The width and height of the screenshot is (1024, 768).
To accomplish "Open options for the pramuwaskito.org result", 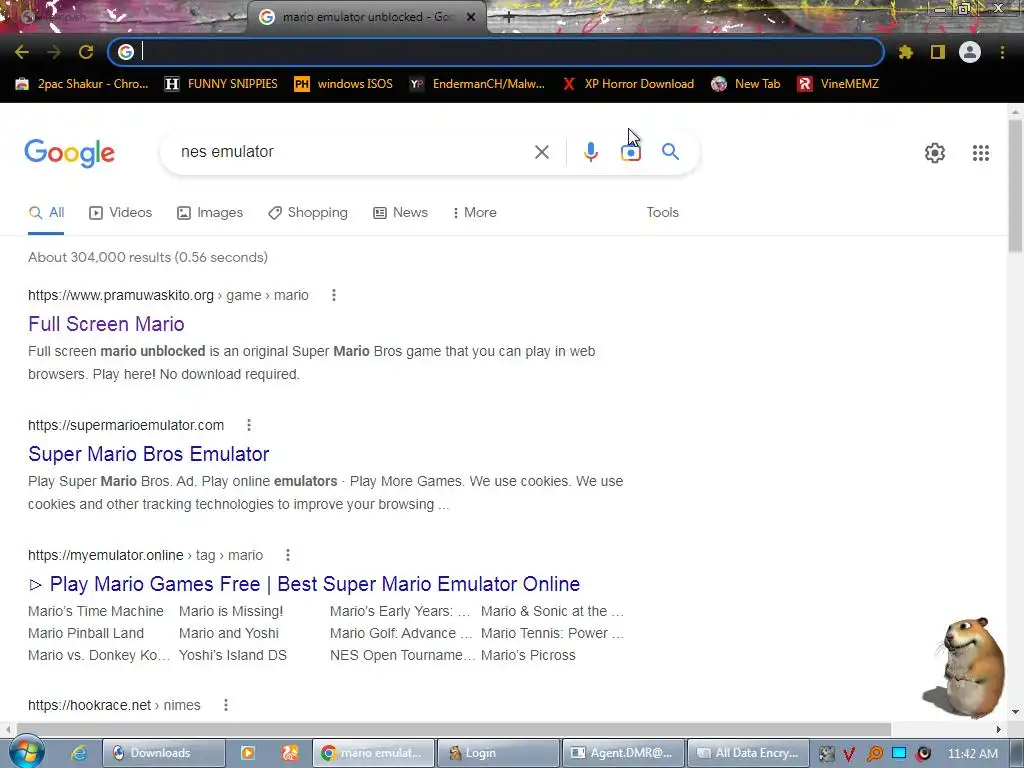I will [x=334, y=295].
